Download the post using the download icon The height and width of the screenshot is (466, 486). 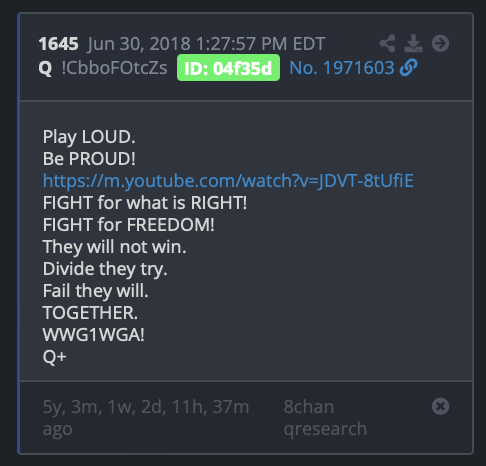[x=413, y=43]
